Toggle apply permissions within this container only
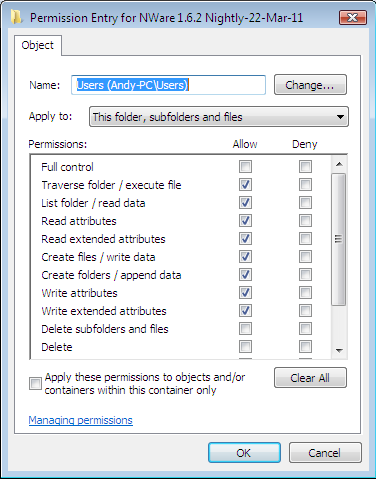Viewport: 376px width, 479px height. (35, 383)
